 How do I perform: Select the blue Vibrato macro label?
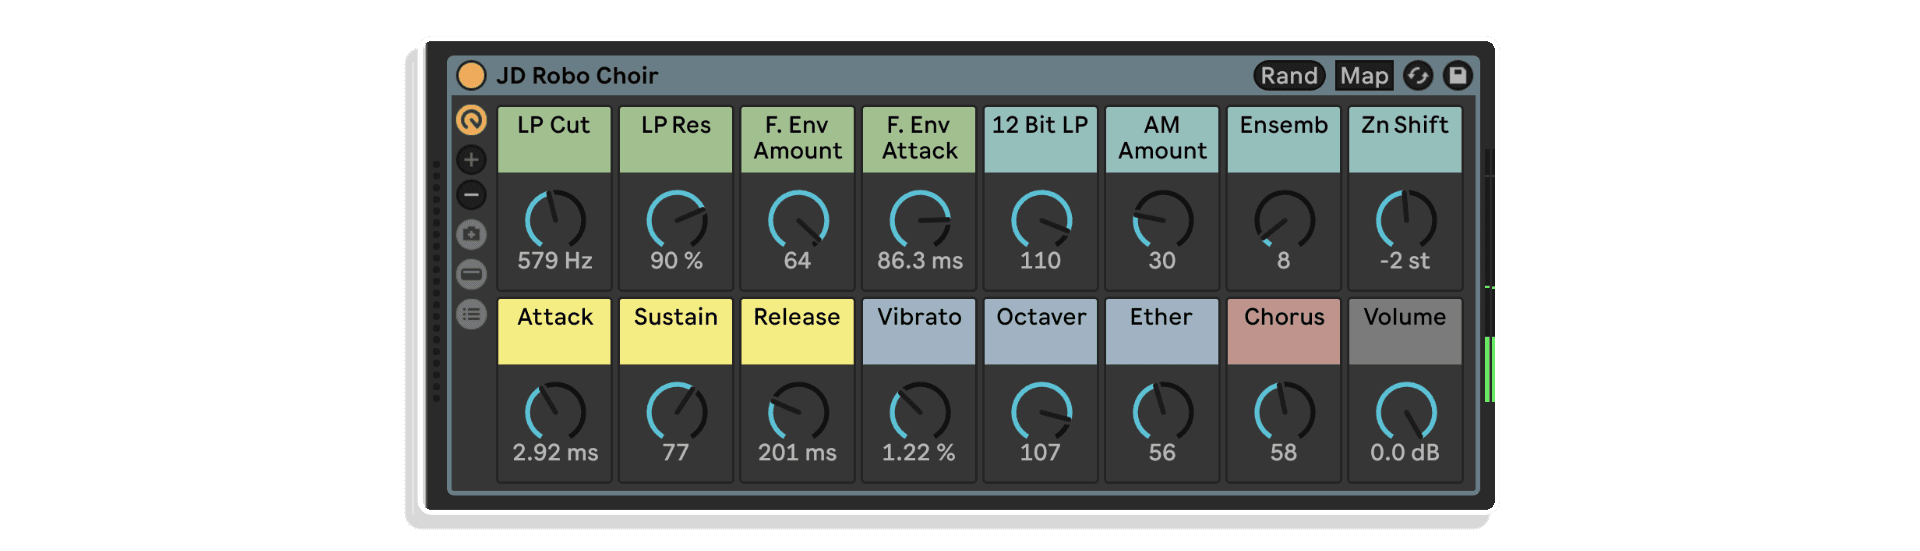coord(919,331)
